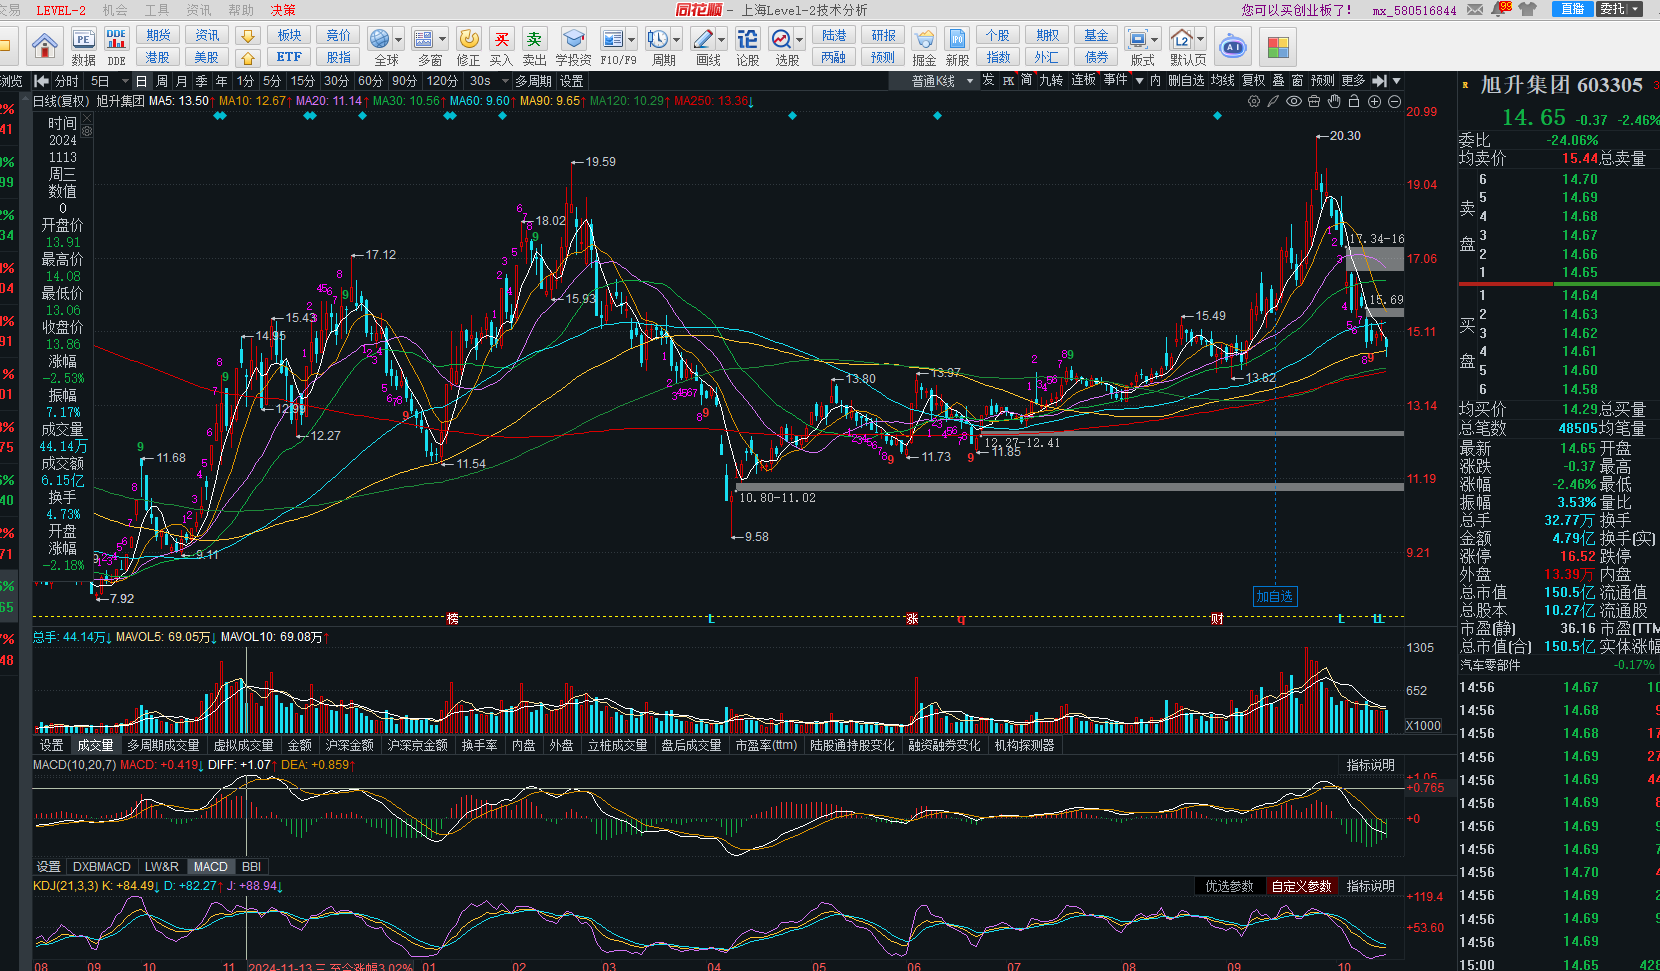This screenshot has width=1660, height=971.
Task: Open the multi-window layout icon
Action: [x=424, y=39]
